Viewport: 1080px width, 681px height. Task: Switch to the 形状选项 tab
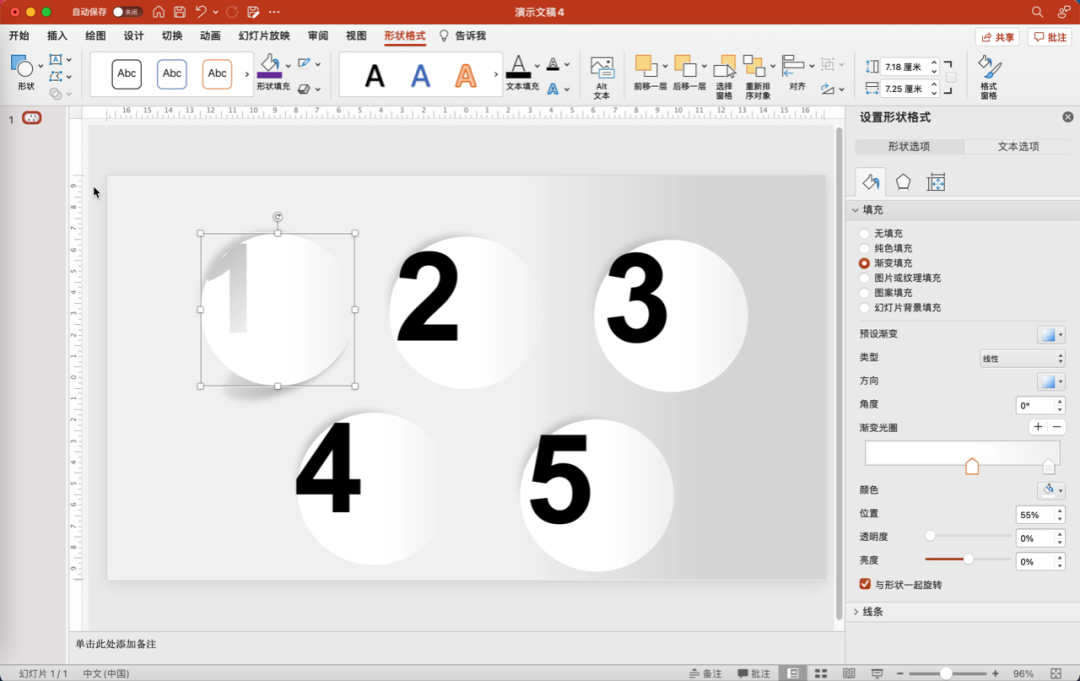click(x=909, y=146)
